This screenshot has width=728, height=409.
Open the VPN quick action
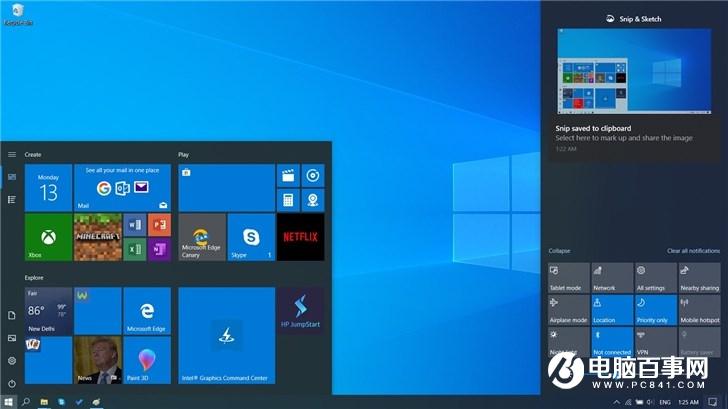pyautogui.click(x=656, y=342)
